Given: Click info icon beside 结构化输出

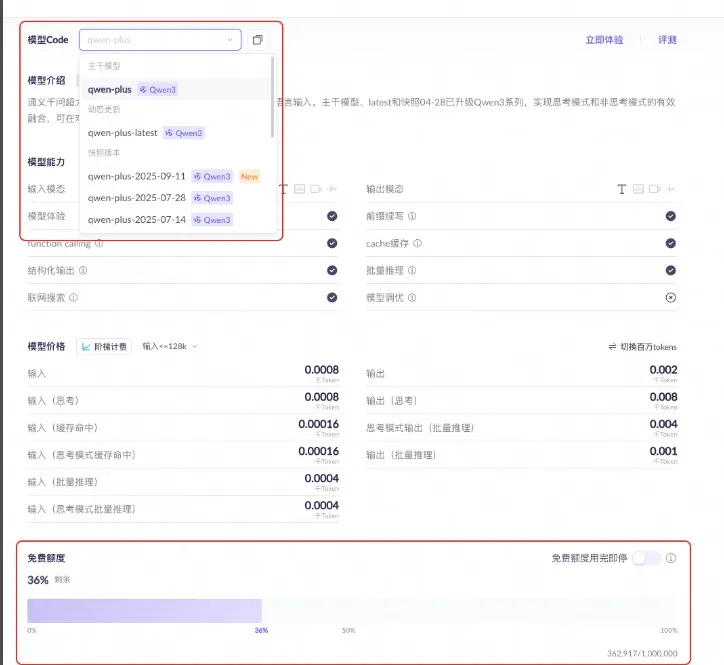Looking at the screenshot, I should point(83,271).
